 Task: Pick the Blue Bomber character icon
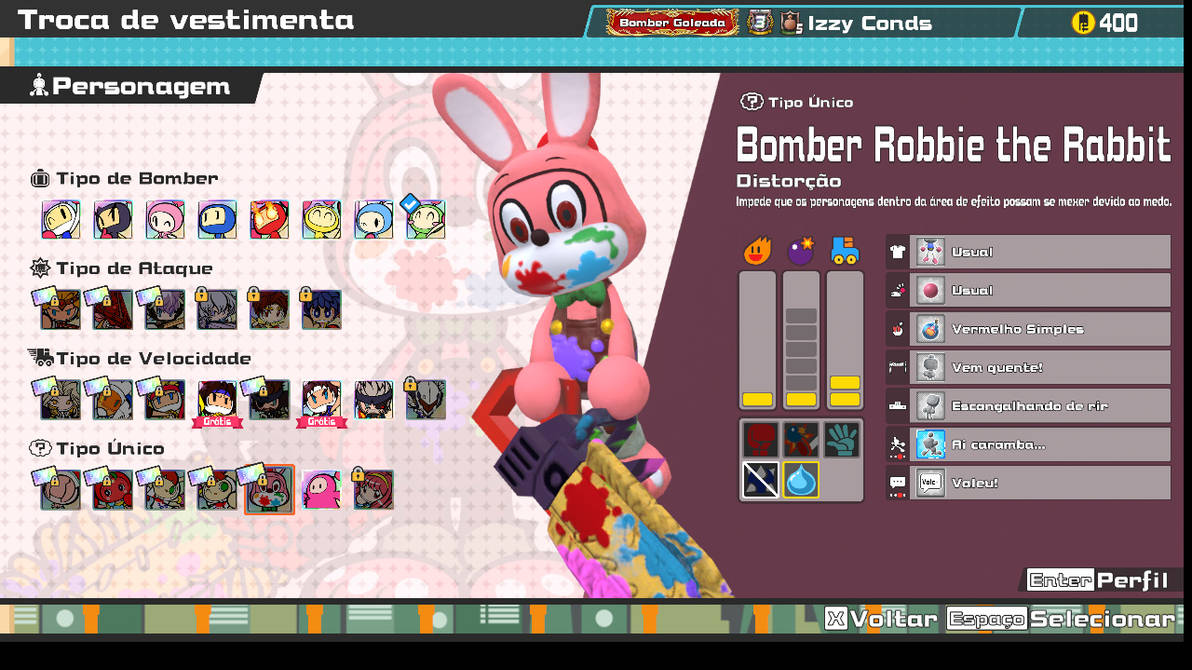[x=217, y=220]
